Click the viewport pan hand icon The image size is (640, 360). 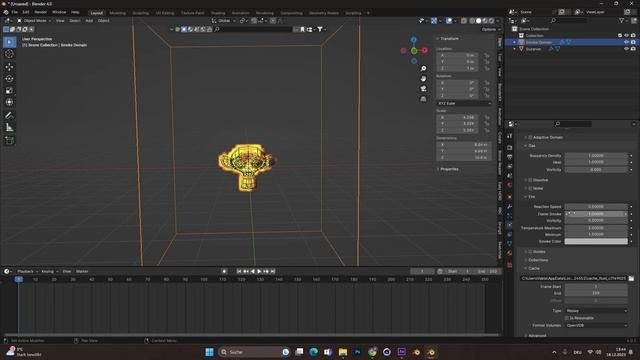point(423,78)
